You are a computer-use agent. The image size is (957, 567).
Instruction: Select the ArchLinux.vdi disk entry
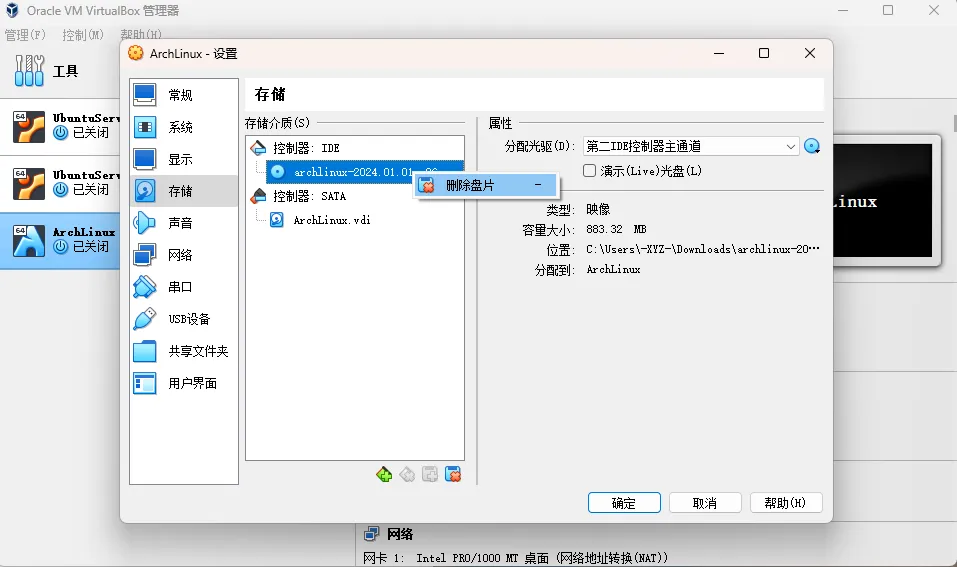[332, 220]
